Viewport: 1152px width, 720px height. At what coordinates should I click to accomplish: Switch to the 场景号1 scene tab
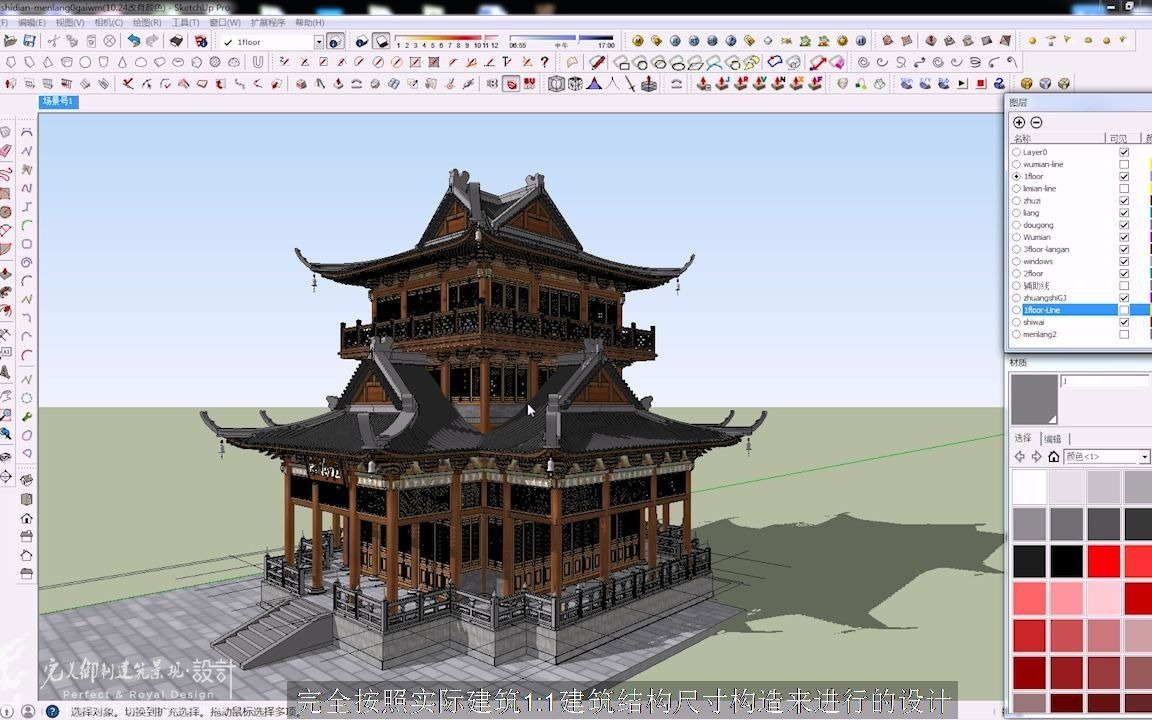tap(58, 101)
